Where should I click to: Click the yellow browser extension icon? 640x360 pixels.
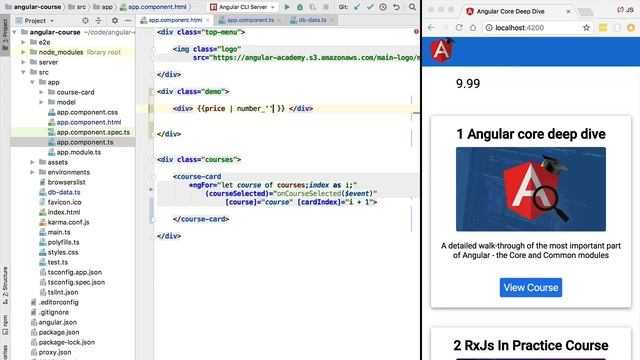pos(603,28)
